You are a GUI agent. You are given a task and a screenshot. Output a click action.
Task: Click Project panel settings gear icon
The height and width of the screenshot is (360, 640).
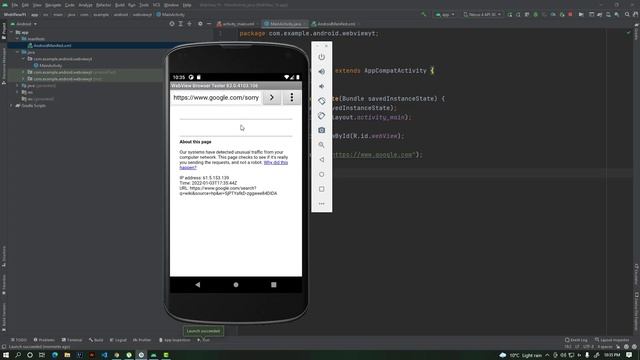(x=200, y=24)
